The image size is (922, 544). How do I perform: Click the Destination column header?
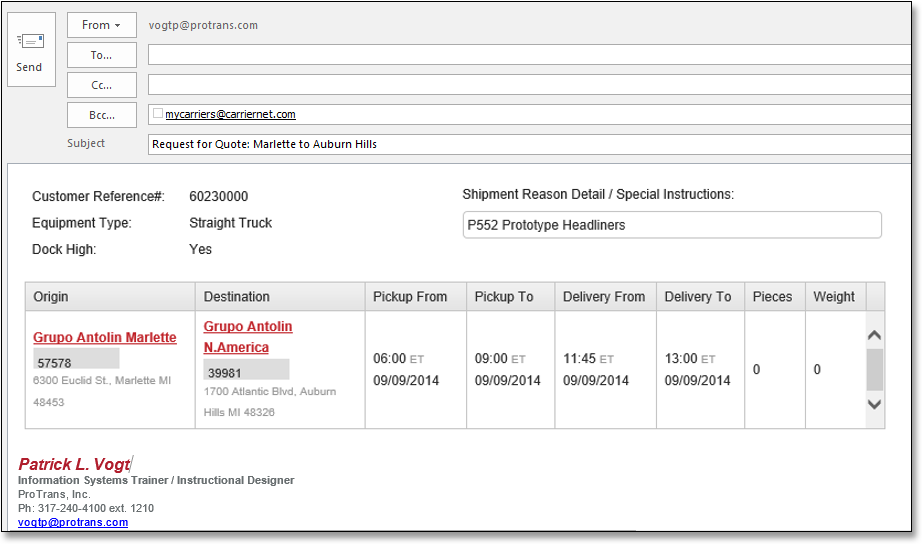click(x=280, y=297)
